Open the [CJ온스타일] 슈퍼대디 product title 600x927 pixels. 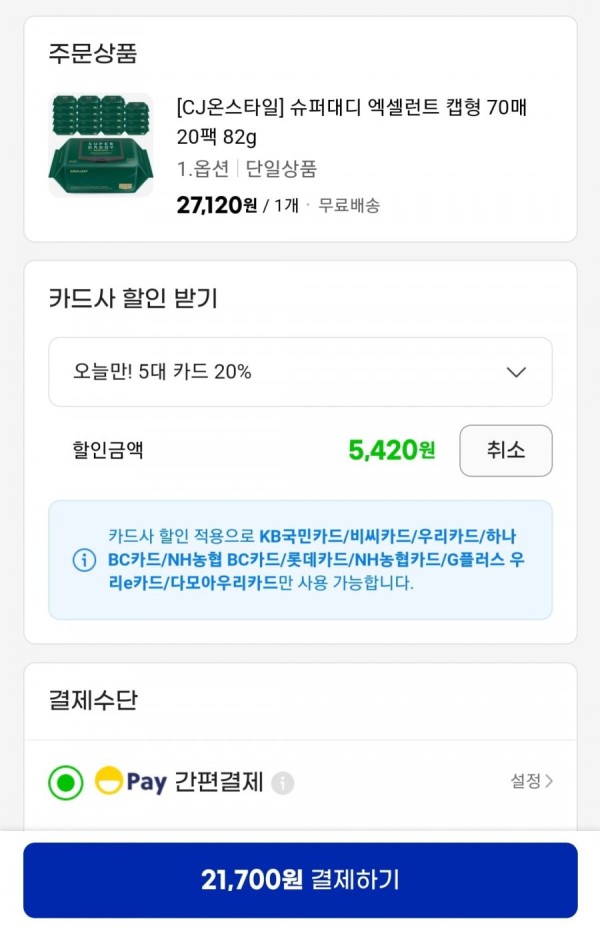[x=352, y=122]
